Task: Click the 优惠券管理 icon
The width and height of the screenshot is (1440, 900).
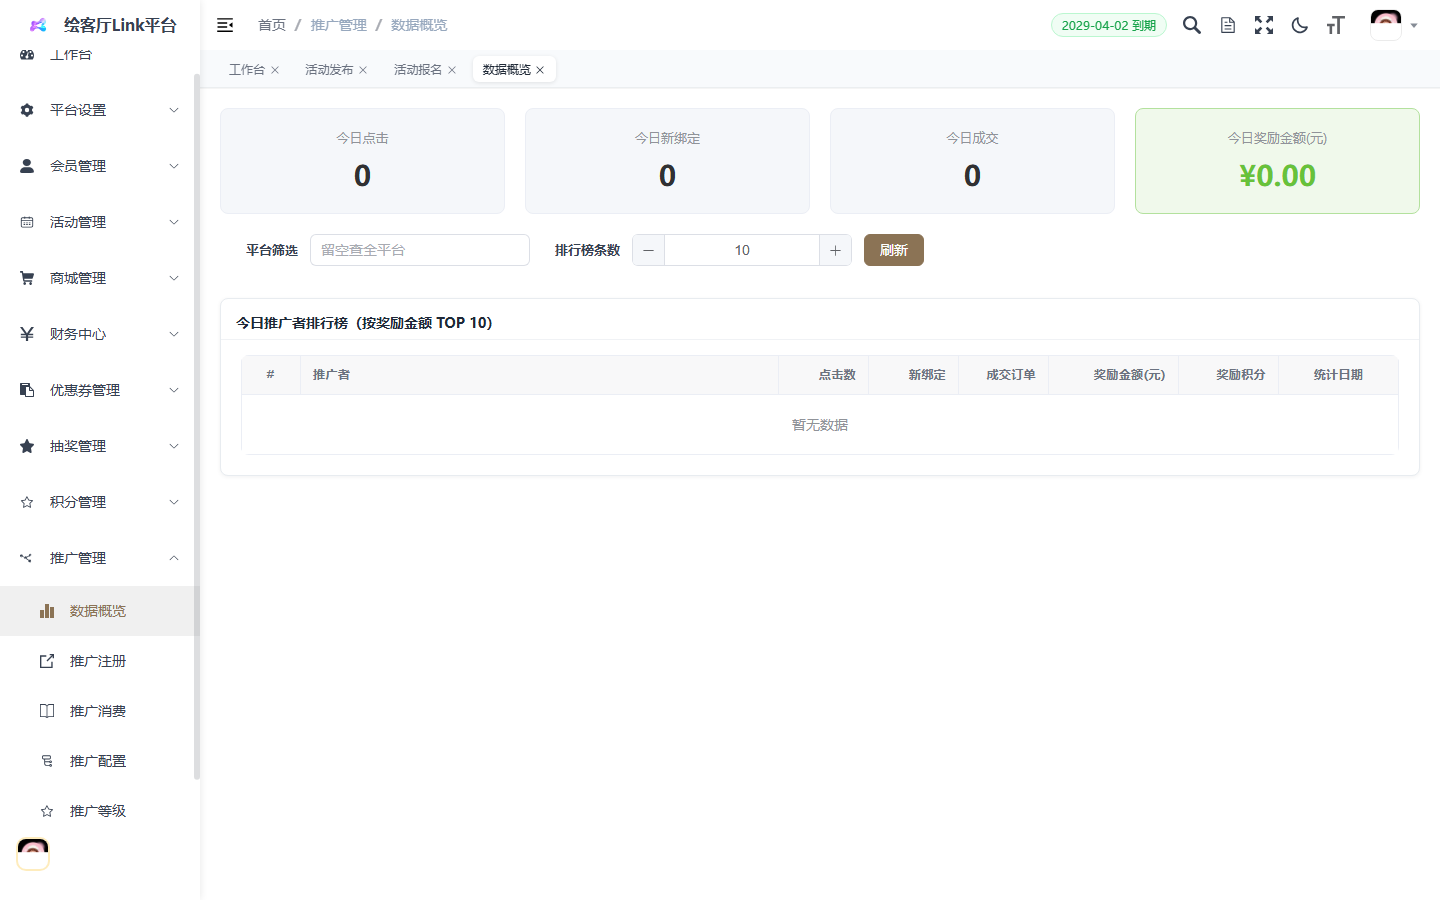Action: click(27, 390)
